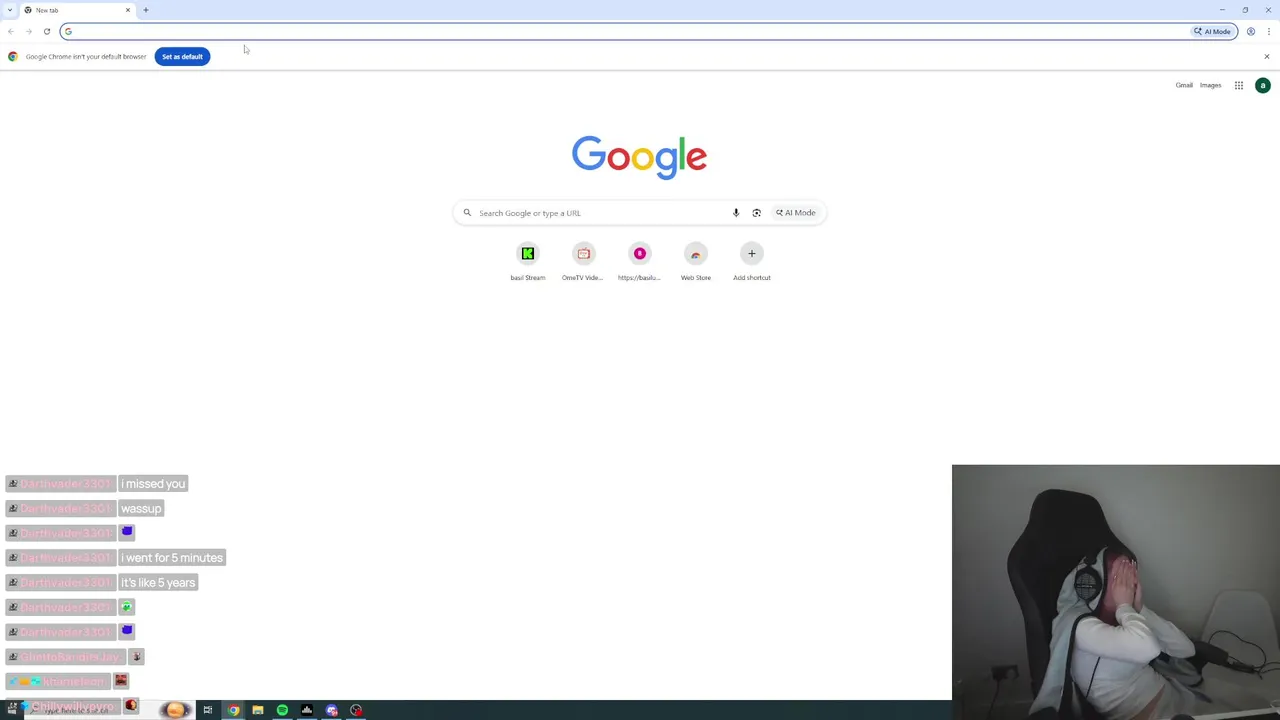Click the 'i missed you' chat message
This screenshot has height=720, width=1280.
(x=153, y=484)
